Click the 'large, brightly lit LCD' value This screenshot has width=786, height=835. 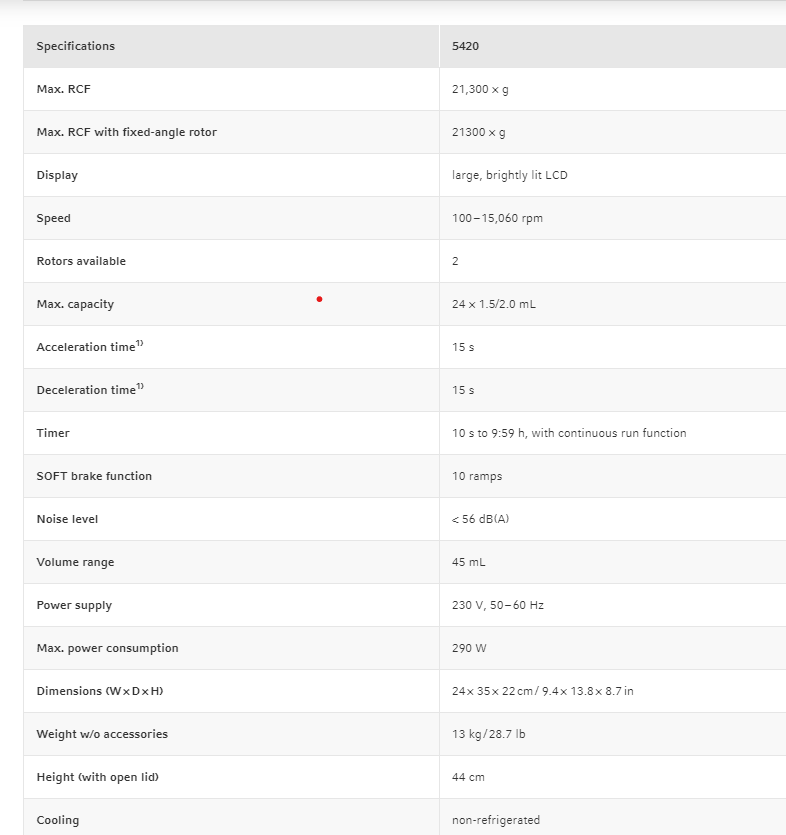pyautogui.click(x=510, y=175)
